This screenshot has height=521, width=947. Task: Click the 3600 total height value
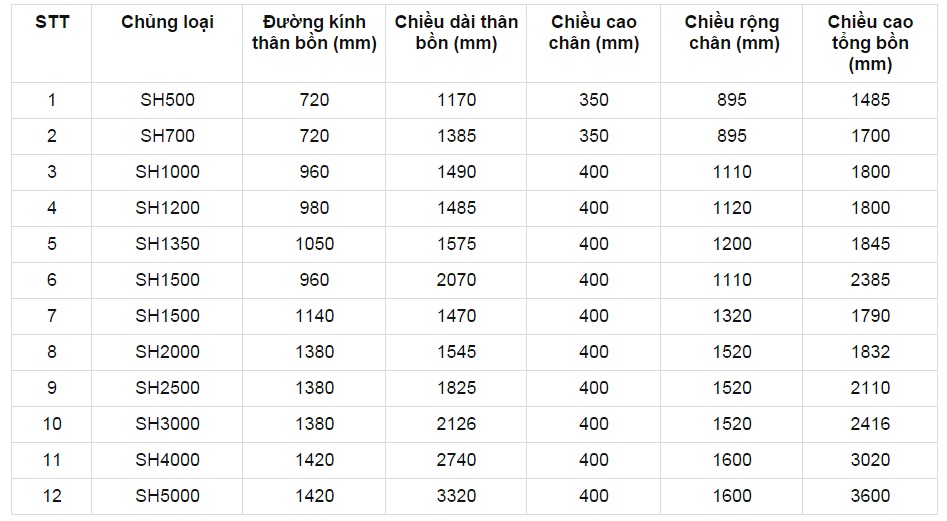click(869, 496)
